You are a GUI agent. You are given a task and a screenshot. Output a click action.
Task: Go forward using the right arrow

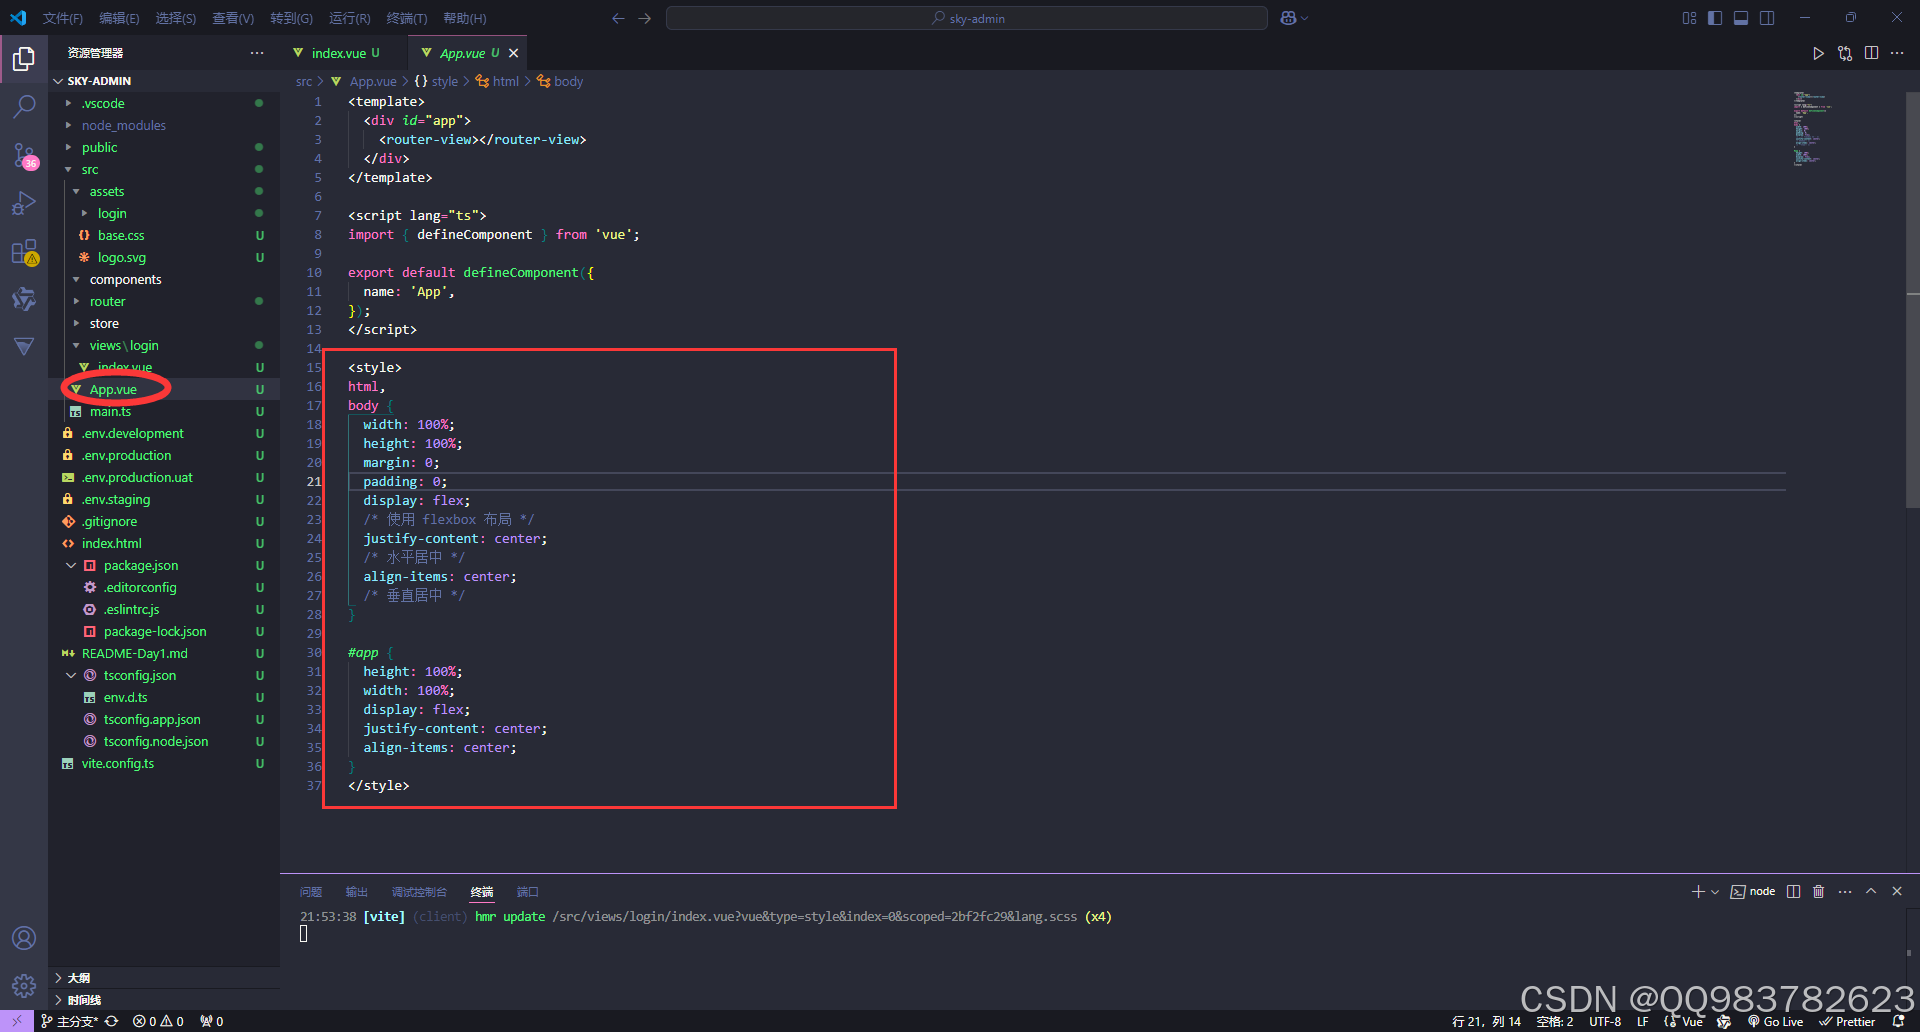644,18
